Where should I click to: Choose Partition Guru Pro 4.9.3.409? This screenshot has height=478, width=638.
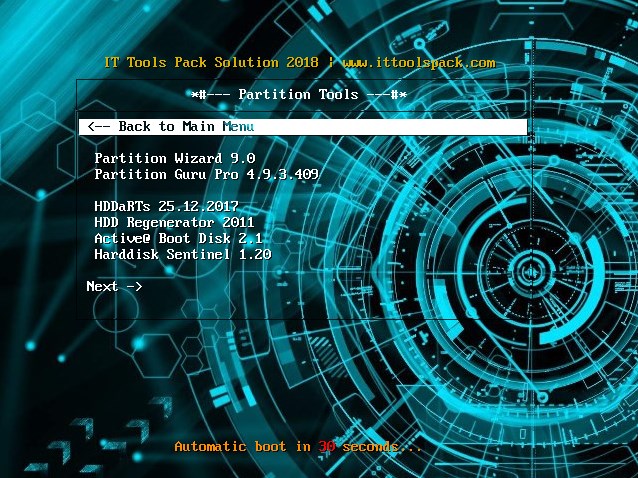(207, 174)
